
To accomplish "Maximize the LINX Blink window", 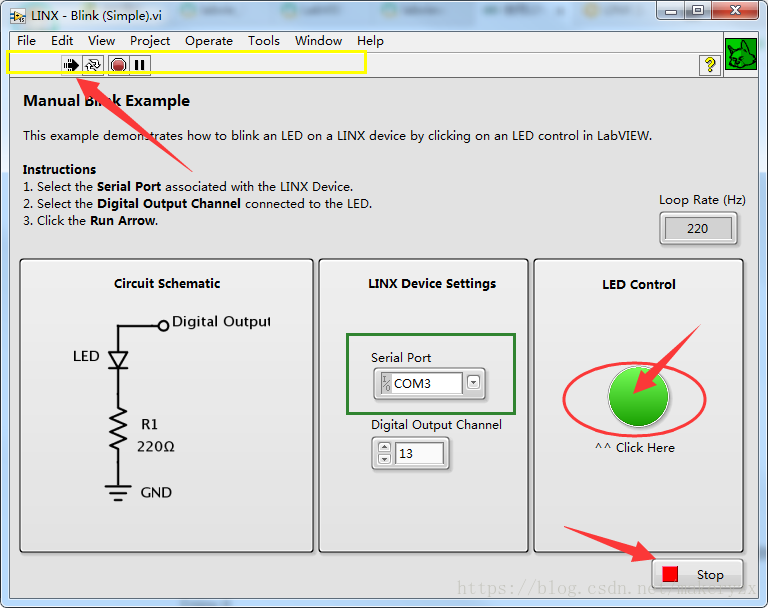I will point(697,11).
